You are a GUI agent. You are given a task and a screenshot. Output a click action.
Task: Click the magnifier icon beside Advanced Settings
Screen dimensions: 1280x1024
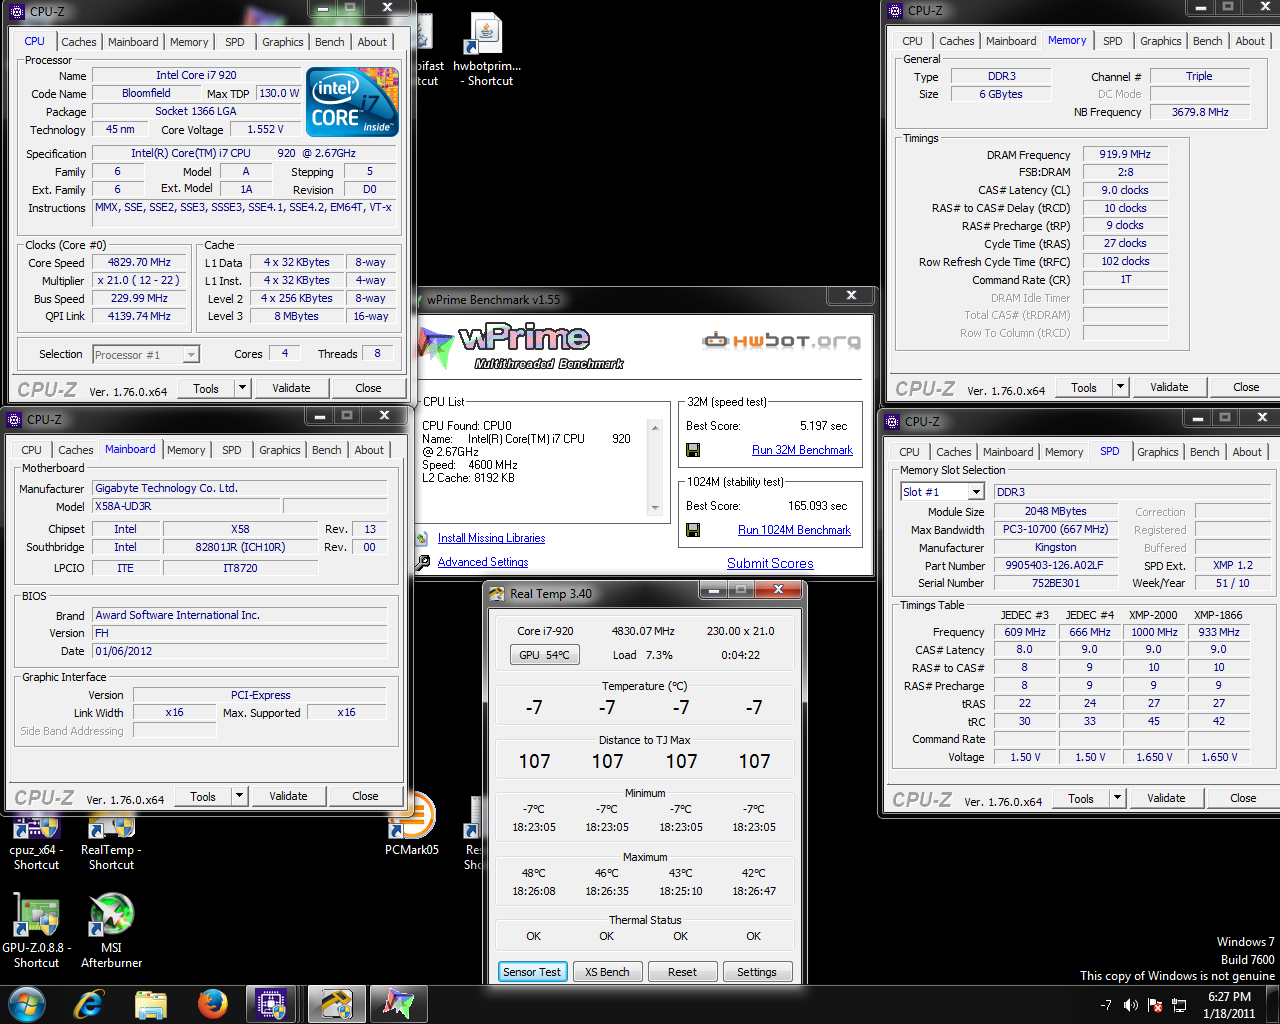(x=423, y=562)
